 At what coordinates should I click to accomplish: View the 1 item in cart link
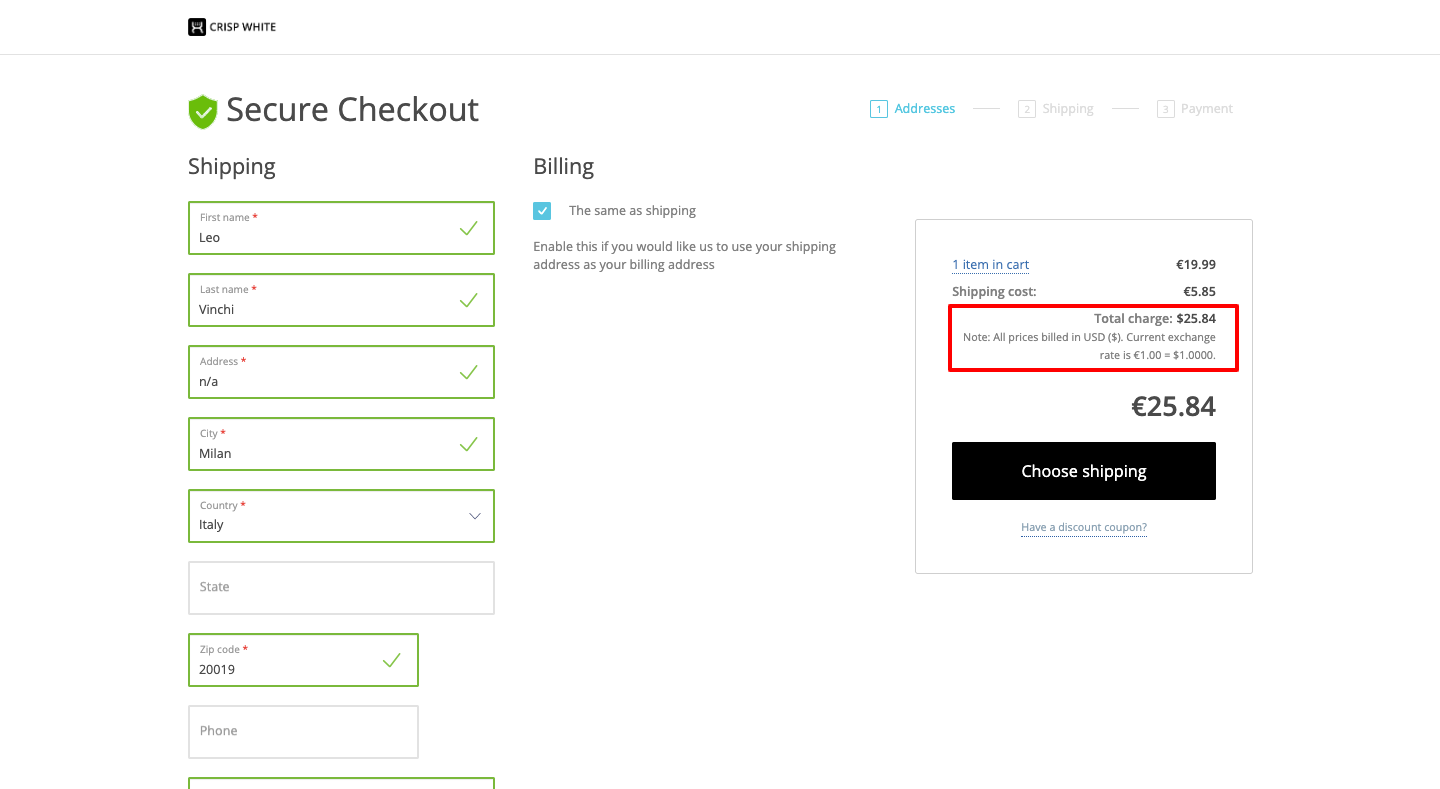tap(990, 265)
